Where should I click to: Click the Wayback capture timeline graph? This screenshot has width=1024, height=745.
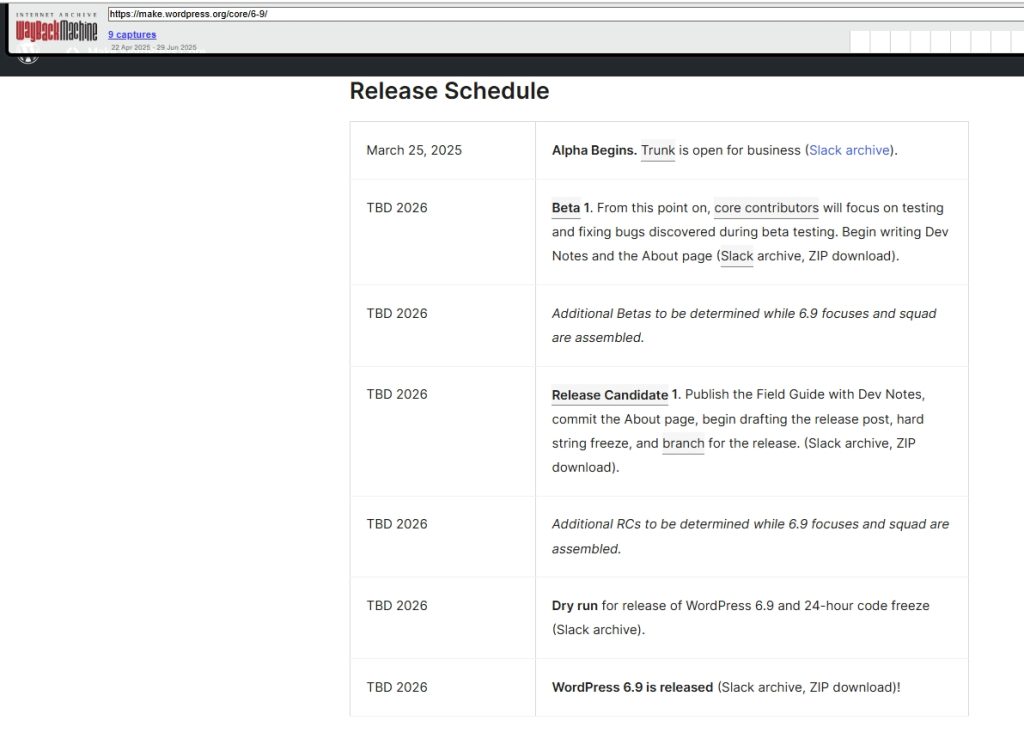click(x=936, y=40)
